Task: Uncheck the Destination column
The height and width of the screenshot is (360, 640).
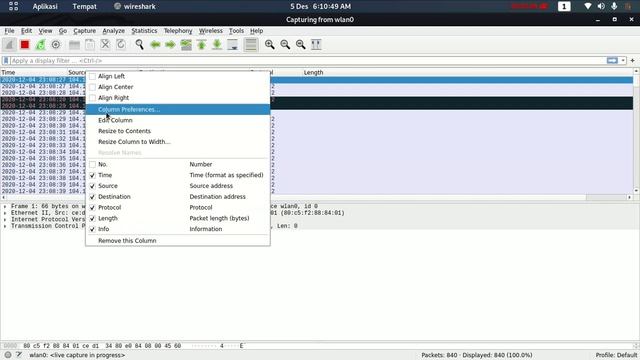Action: (x=93, y=197)
